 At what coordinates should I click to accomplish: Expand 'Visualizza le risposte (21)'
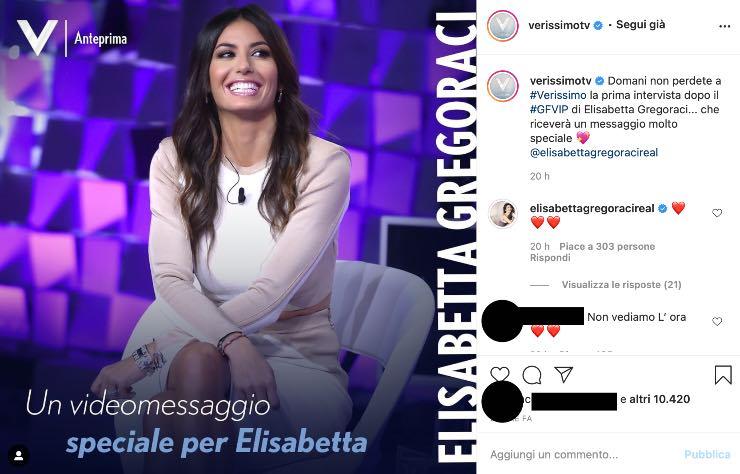(x=621, y=285)
